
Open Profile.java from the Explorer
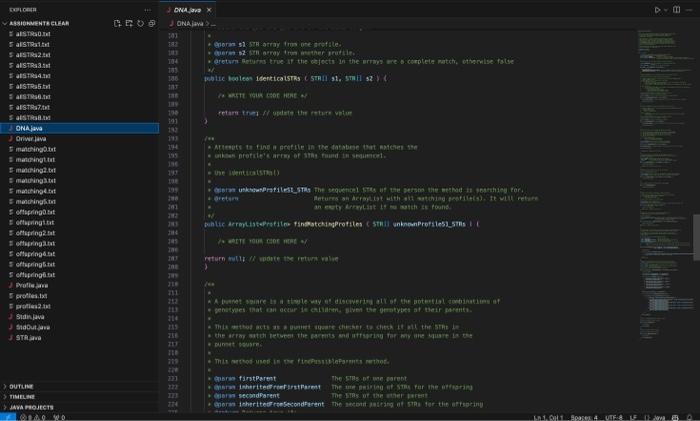click(79, 285)
